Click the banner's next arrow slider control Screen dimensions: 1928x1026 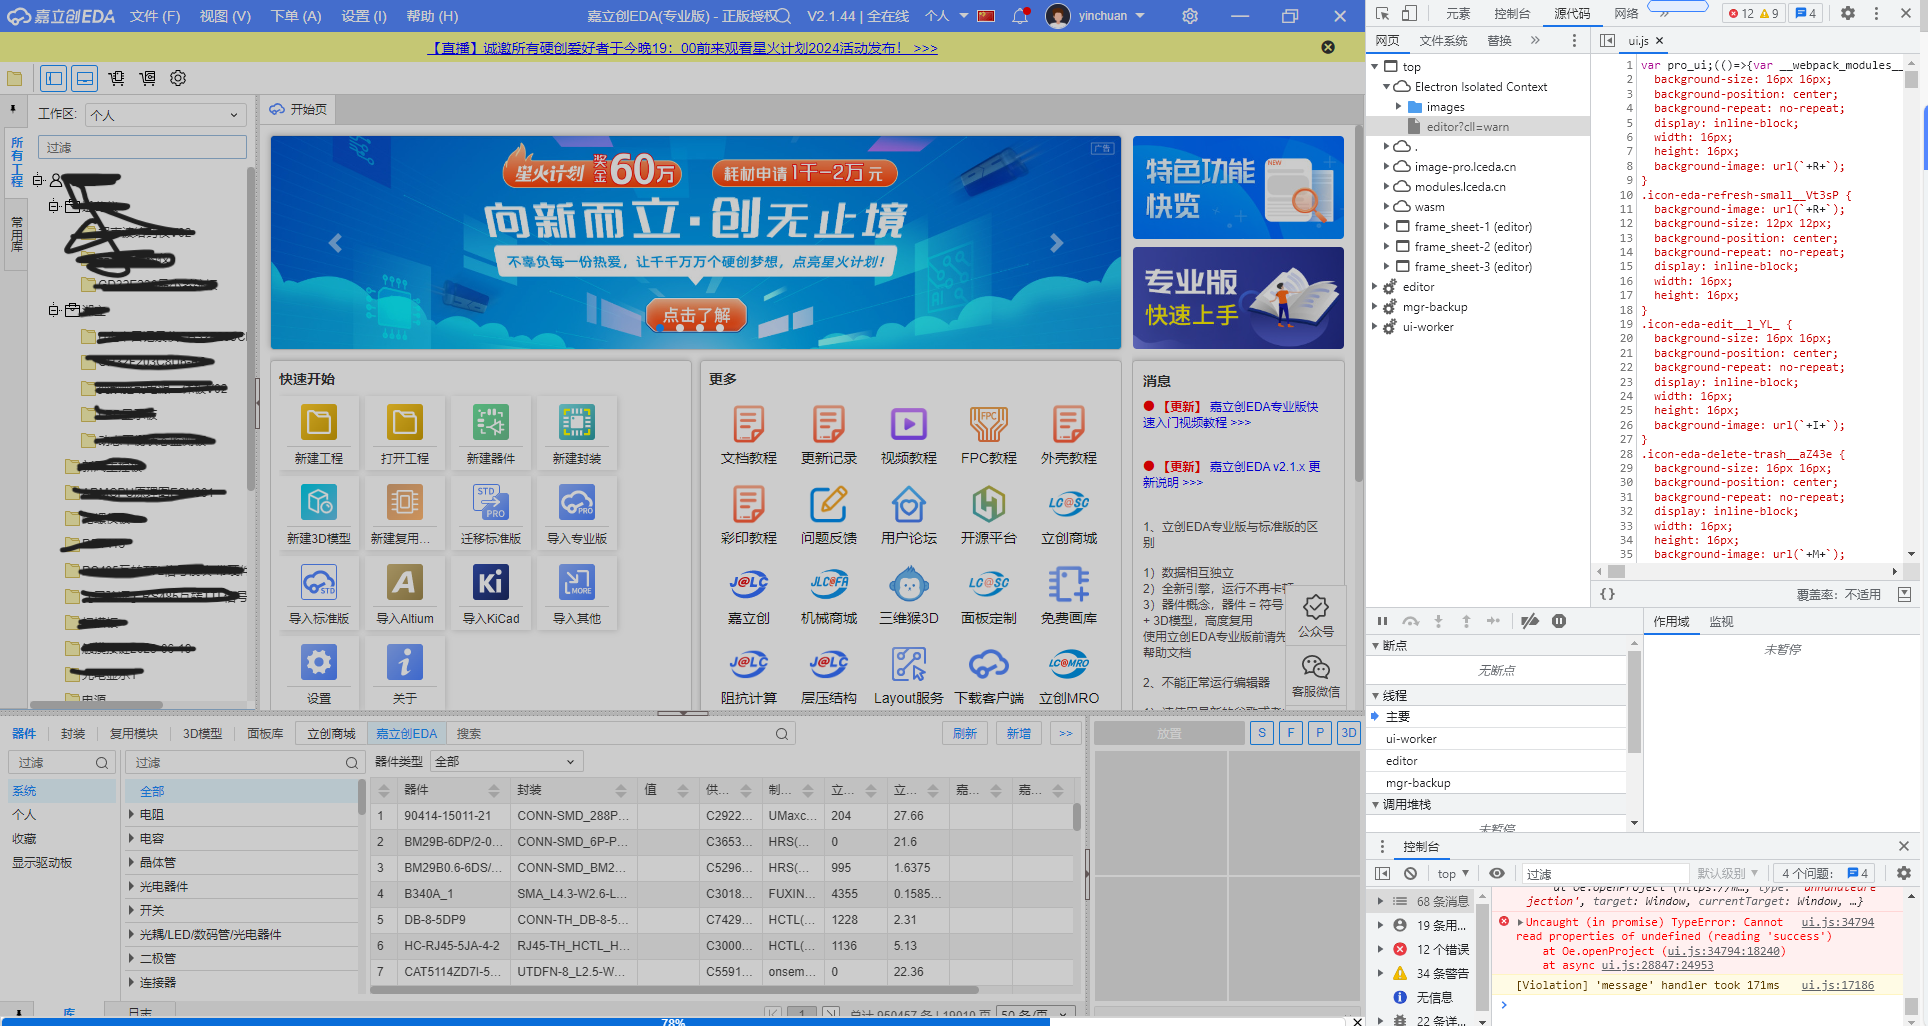coord(1056,243)
